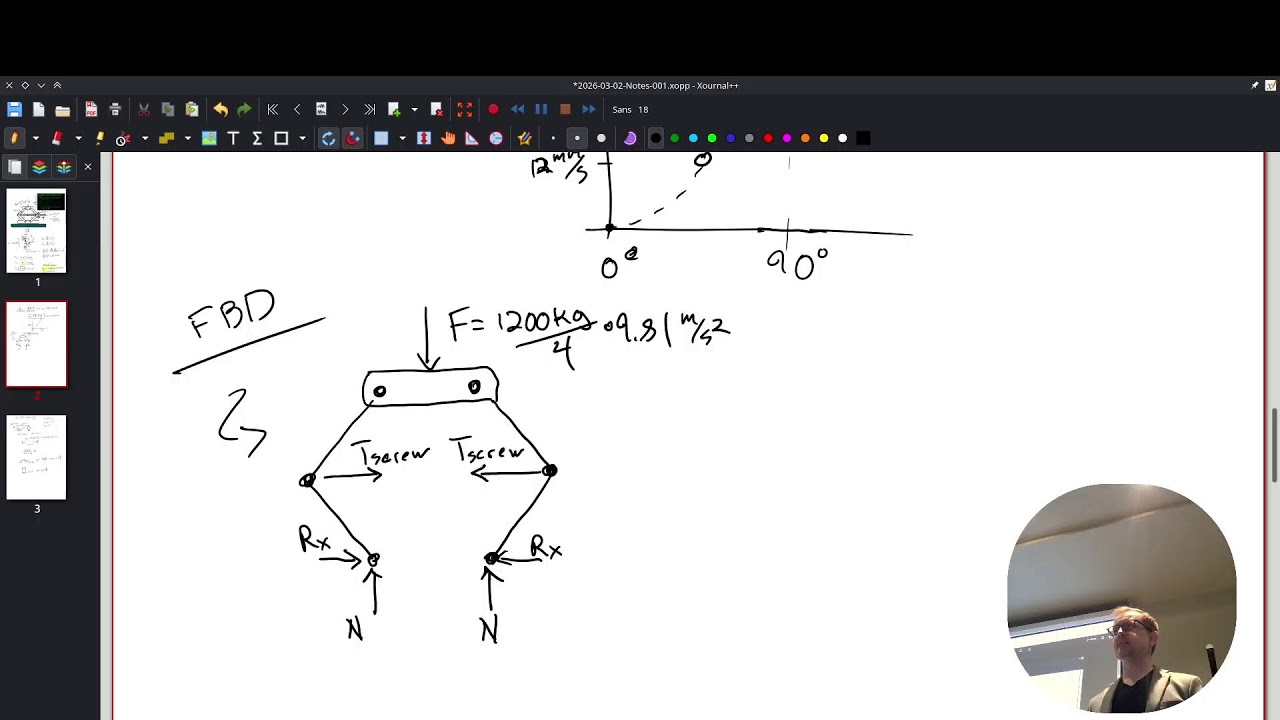Open the custom color chooser square

pyautogui.click(x=863, y=138)
